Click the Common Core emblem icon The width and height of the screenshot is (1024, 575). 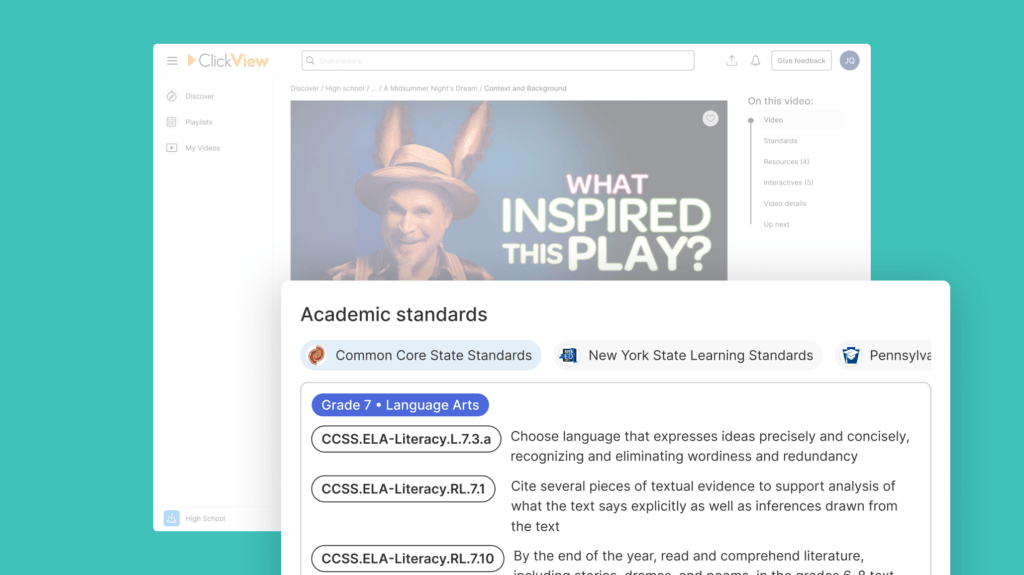tap(317, 355)
